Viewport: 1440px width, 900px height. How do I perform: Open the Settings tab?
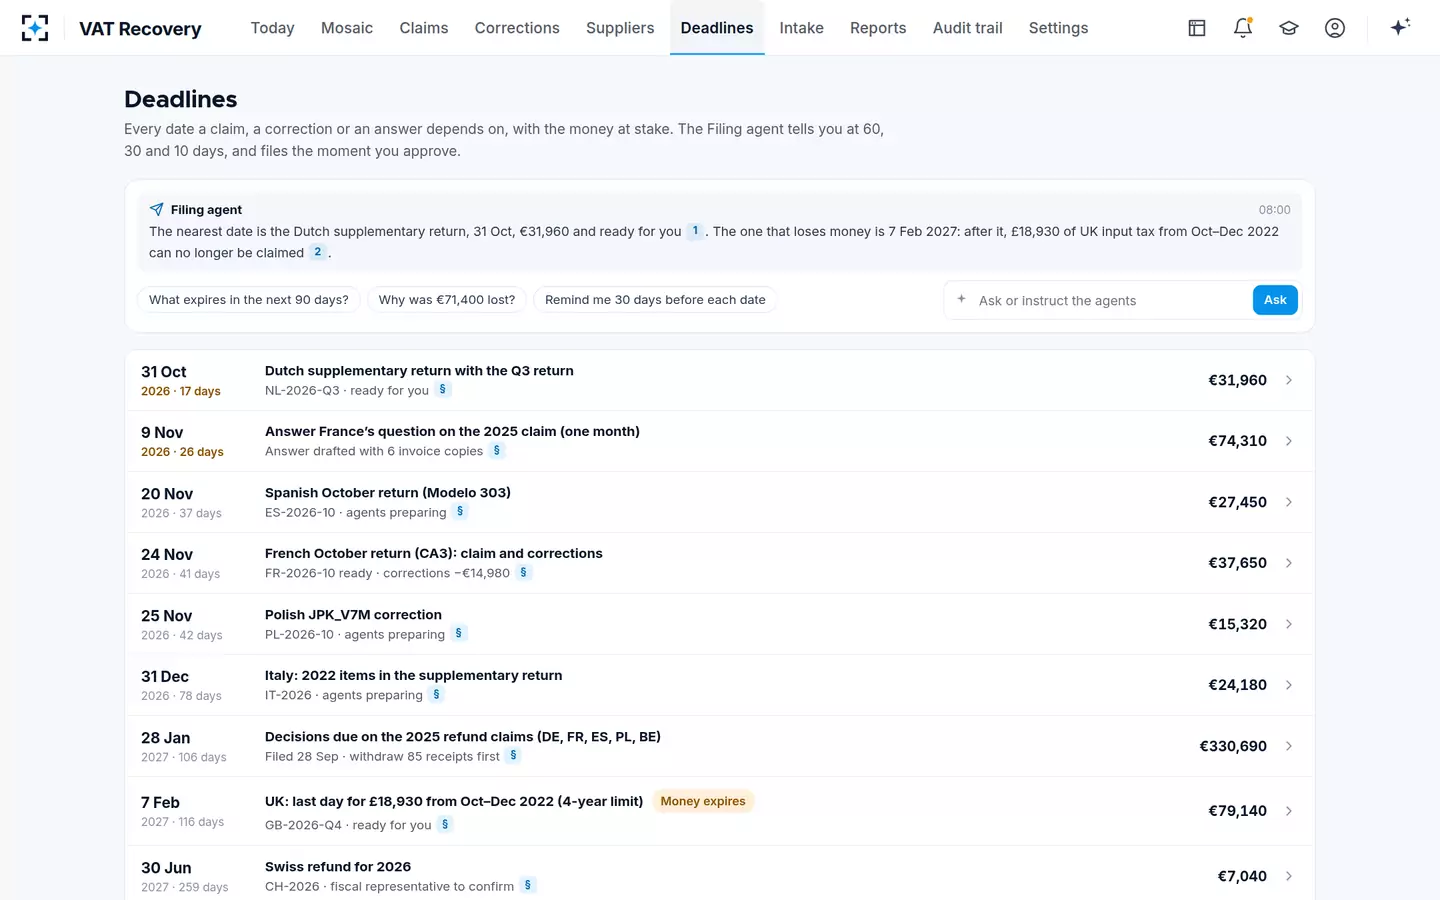[x=1058, y=28]
